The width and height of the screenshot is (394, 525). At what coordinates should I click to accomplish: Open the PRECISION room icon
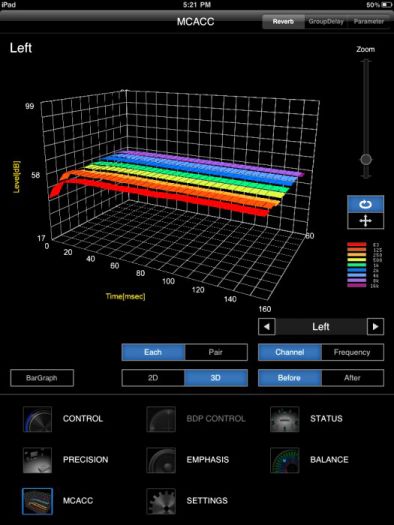[x=37, y=460]
